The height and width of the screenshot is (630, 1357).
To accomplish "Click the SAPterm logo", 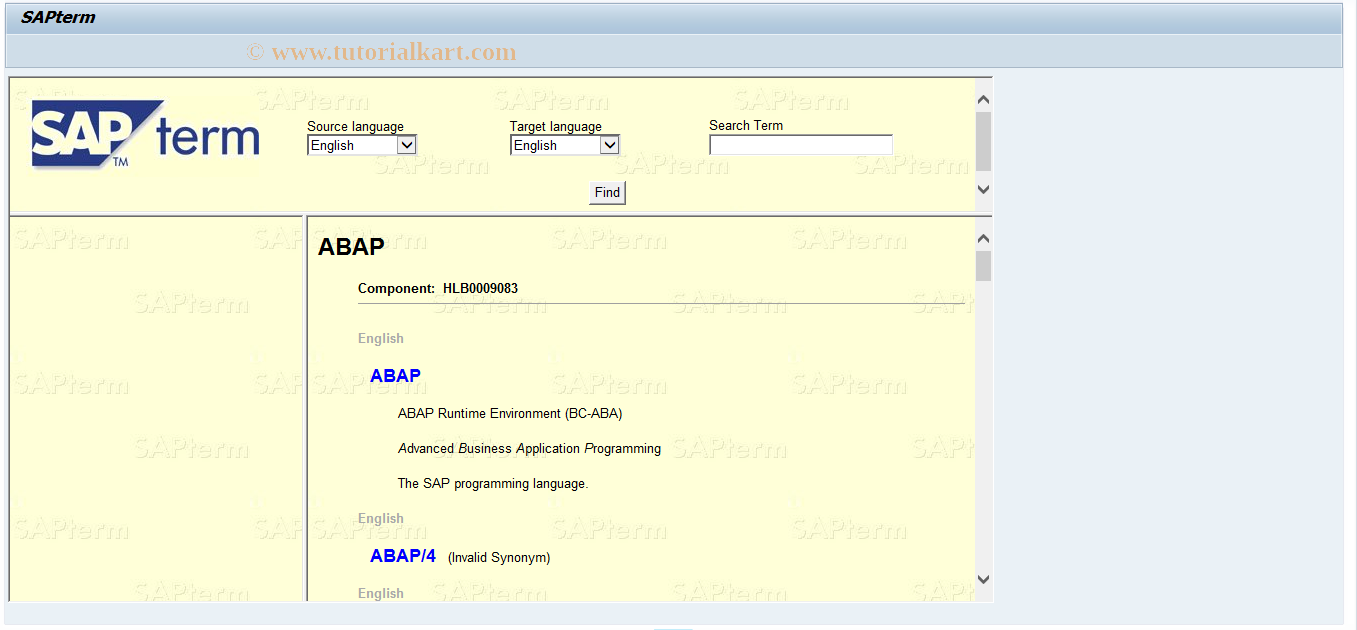I will pyautogui.click(x=145, y=134).
